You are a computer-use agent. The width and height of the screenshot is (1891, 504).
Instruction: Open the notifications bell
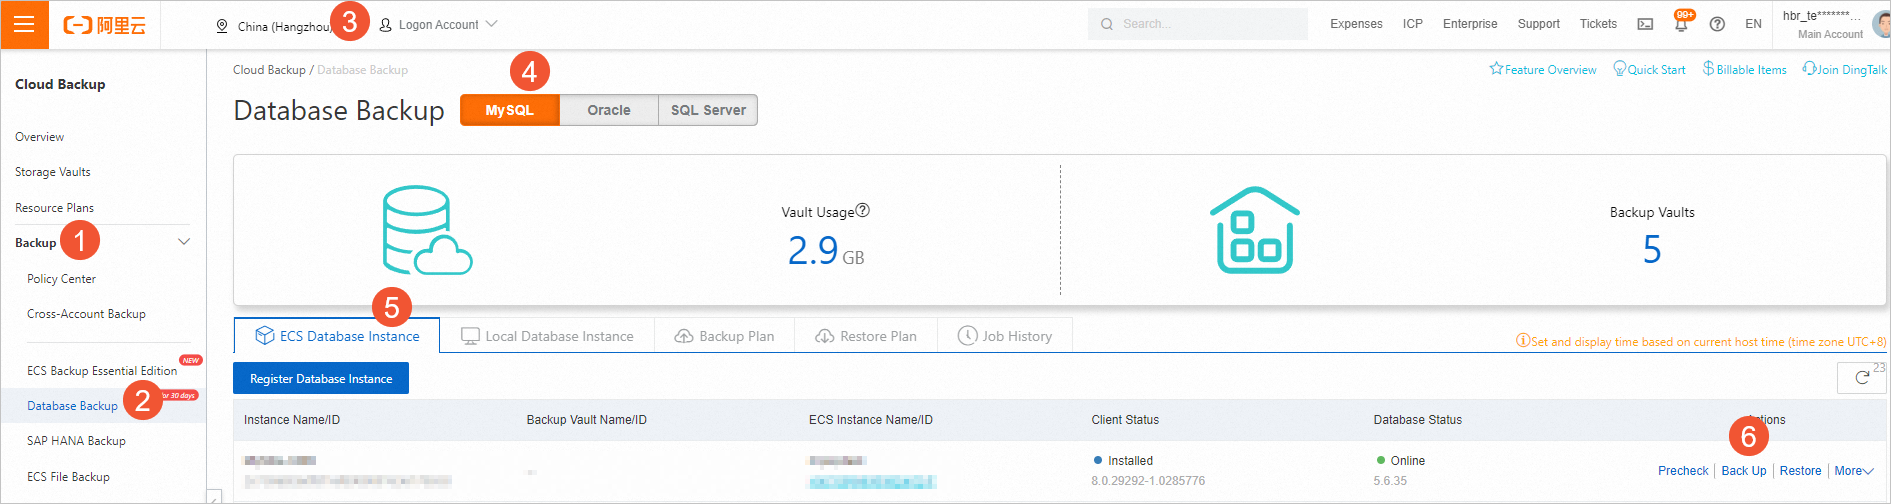pos(1681,25)
